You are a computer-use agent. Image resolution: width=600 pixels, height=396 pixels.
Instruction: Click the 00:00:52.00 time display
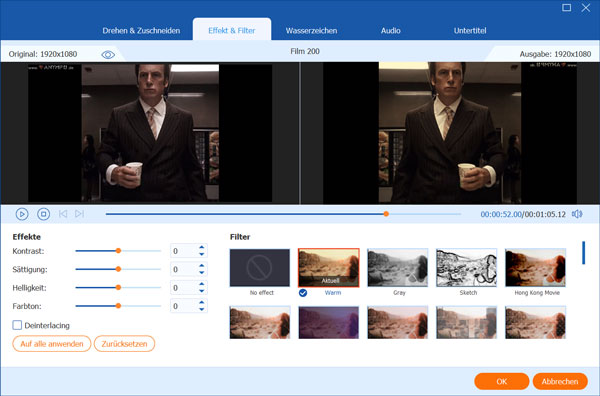tap(501, 214)
